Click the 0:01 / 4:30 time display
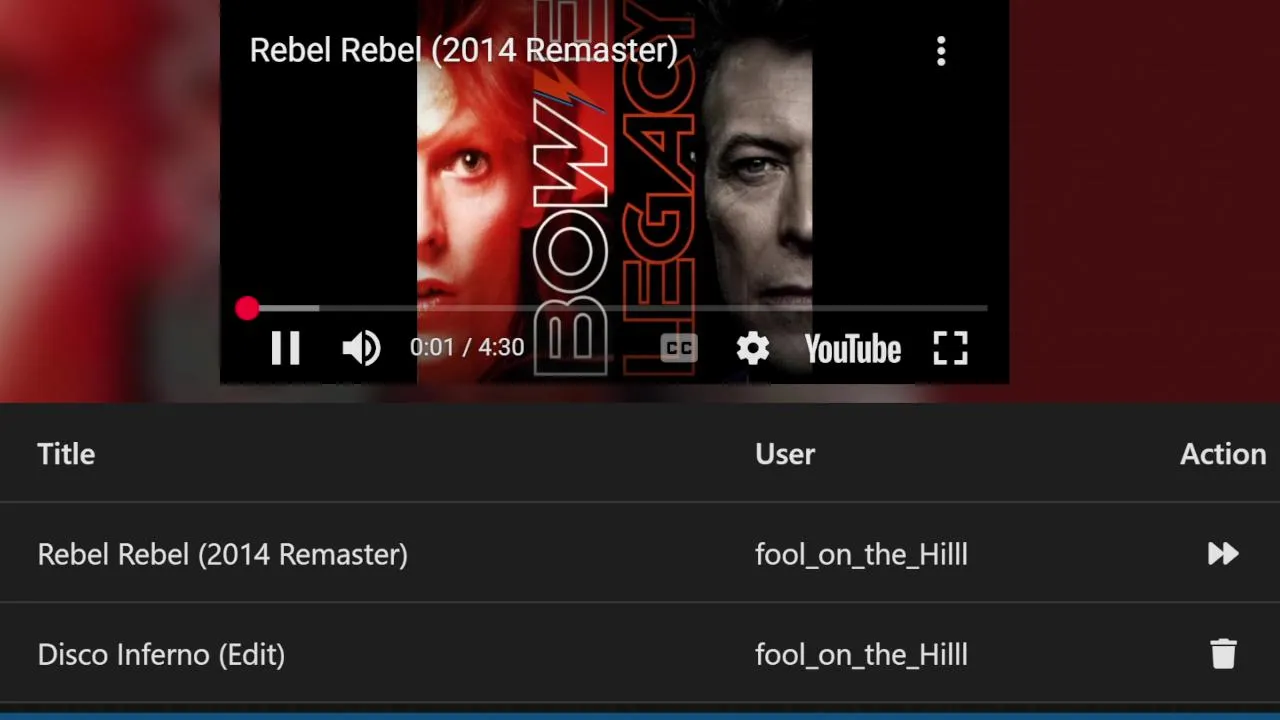1280x720 pixels. coord(466,347)
